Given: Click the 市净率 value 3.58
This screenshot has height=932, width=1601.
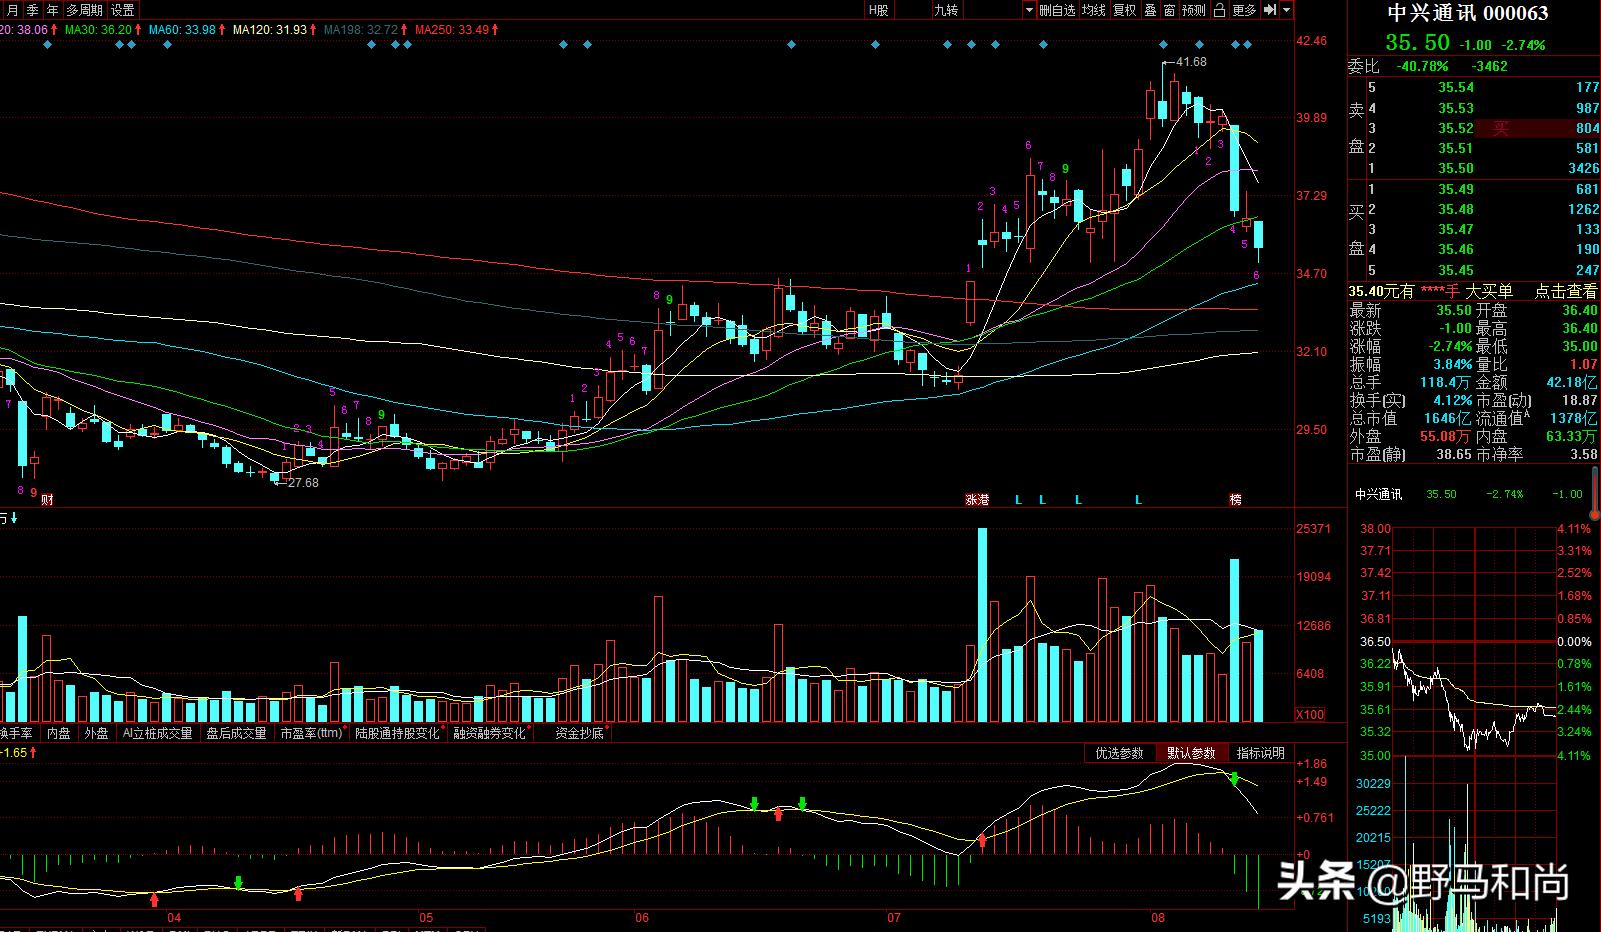Looking at the screenshot, I should coord(1583,454).
